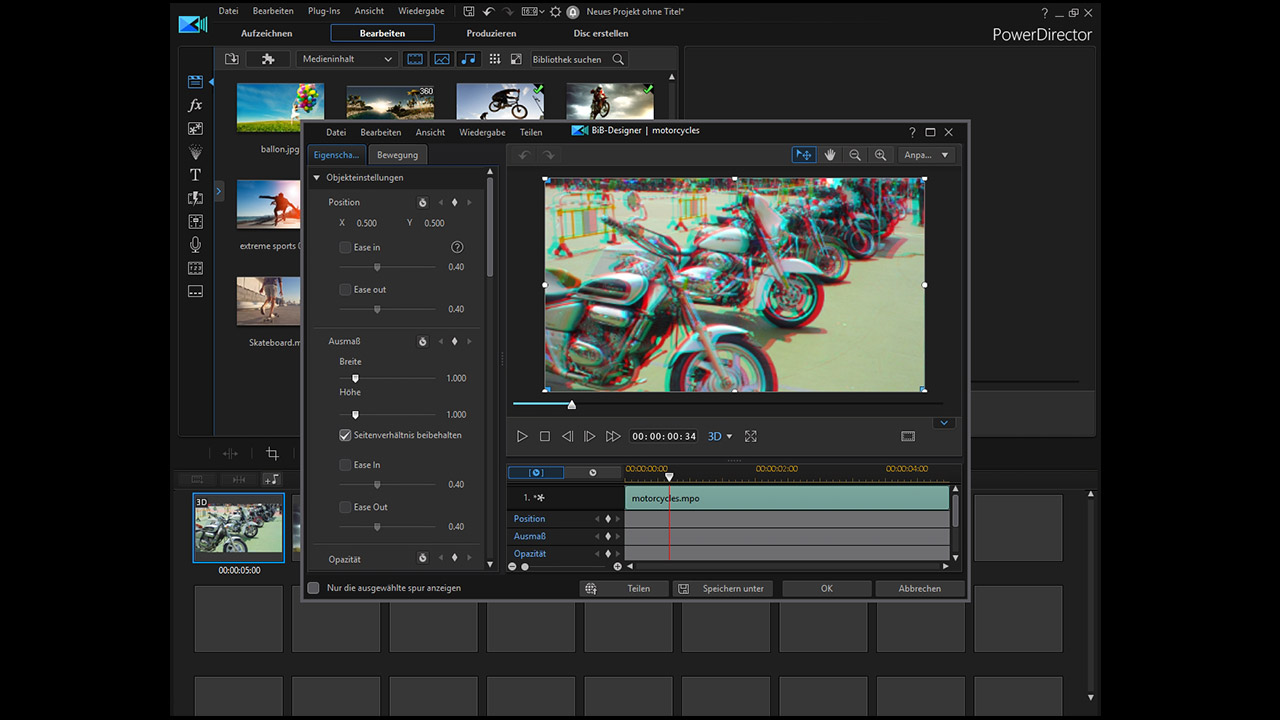Viewport: 1280px width, 720px height.
Task: Open the Produzieren tab
Action: tap(491, 33)
